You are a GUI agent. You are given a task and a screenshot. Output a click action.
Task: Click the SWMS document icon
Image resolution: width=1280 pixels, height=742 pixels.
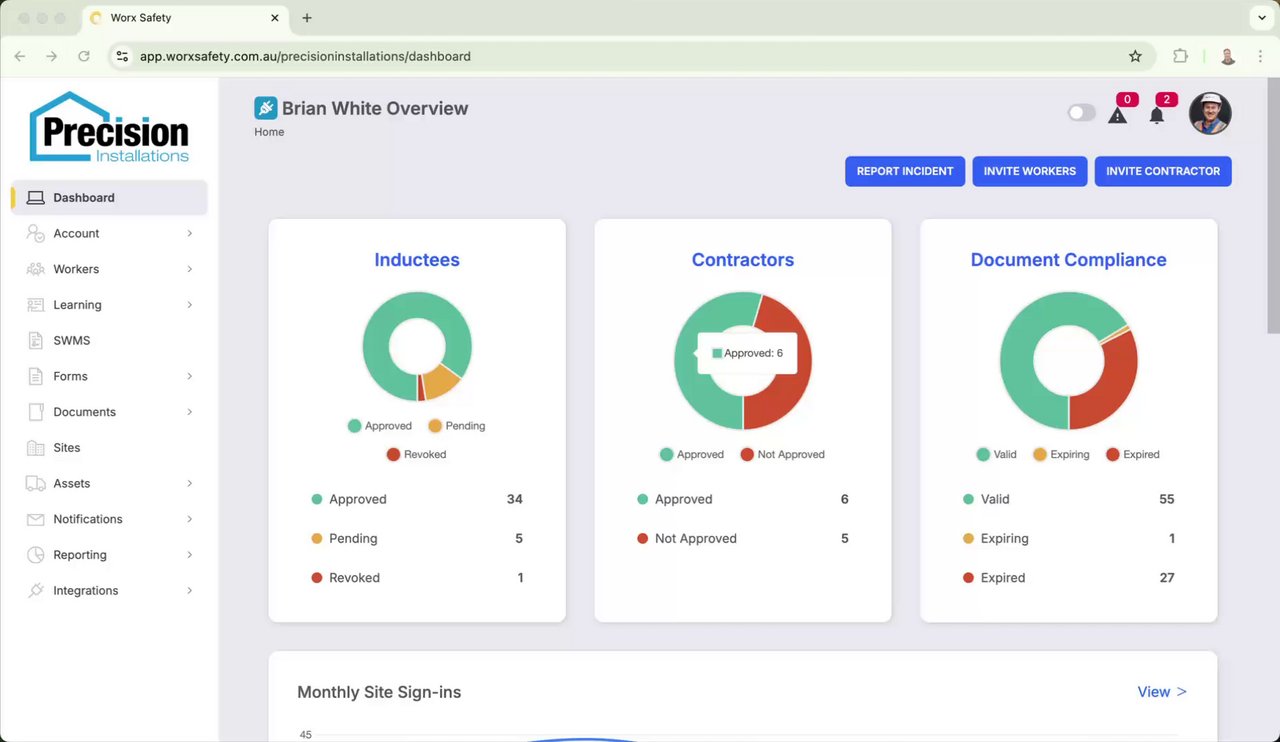pos(35,341)
